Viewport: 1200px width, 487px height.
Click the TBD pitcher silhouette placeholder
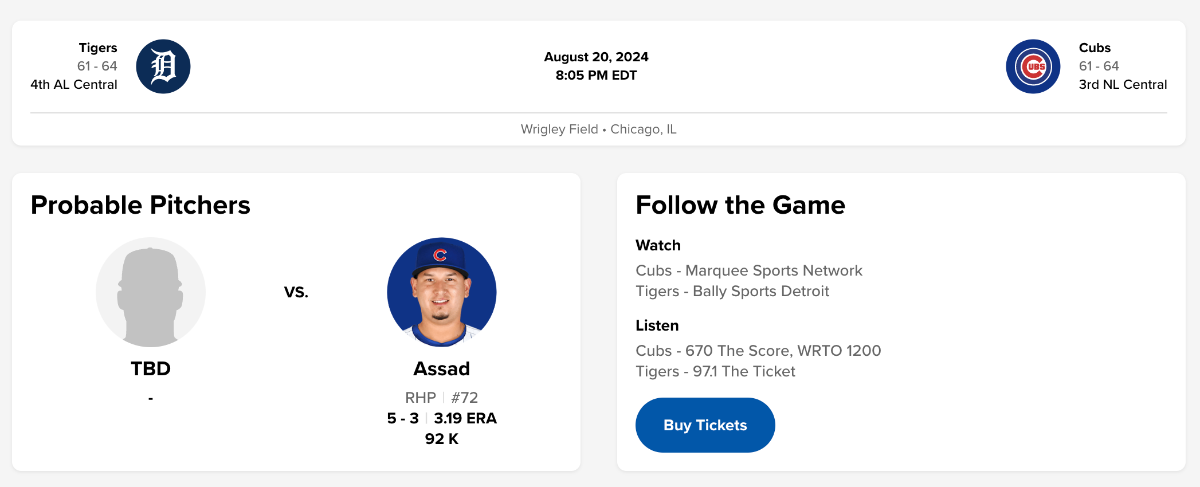[151, 292]
